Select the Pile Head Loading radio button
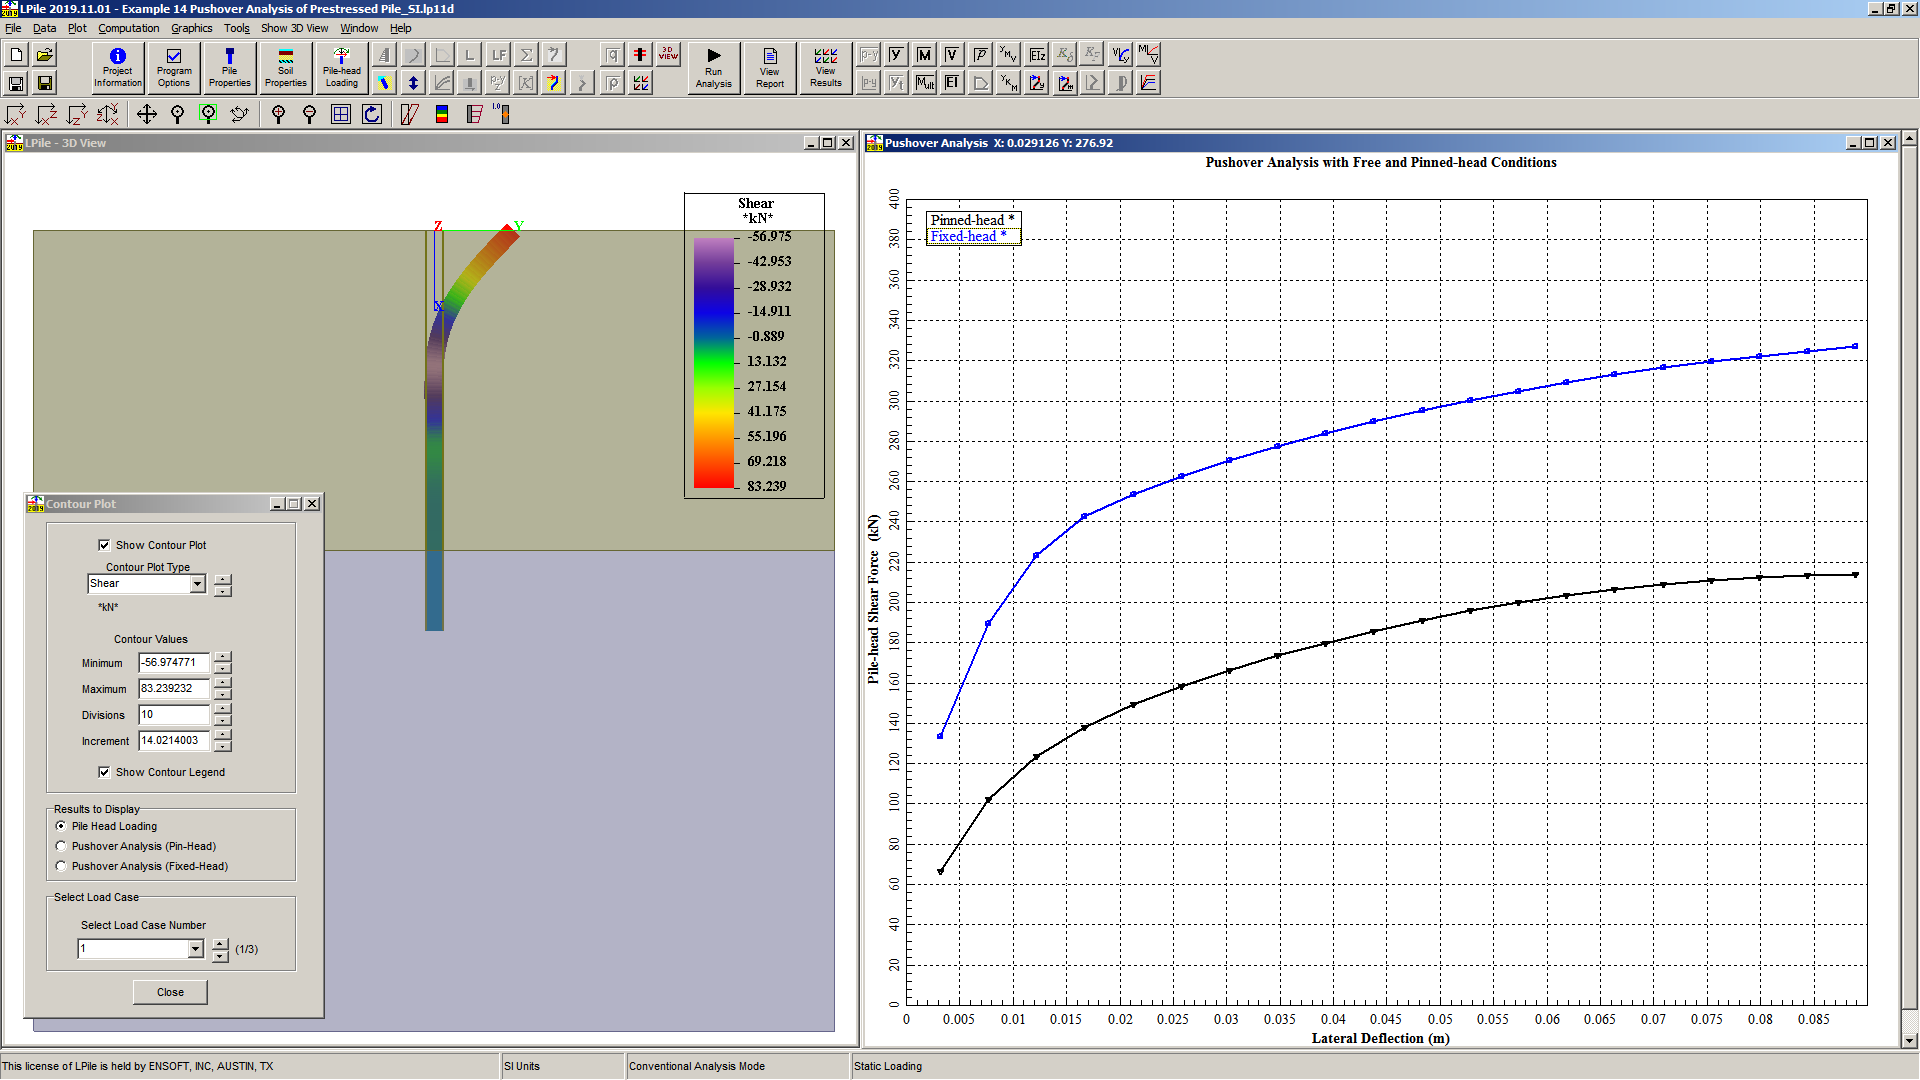 pos(61,826)
